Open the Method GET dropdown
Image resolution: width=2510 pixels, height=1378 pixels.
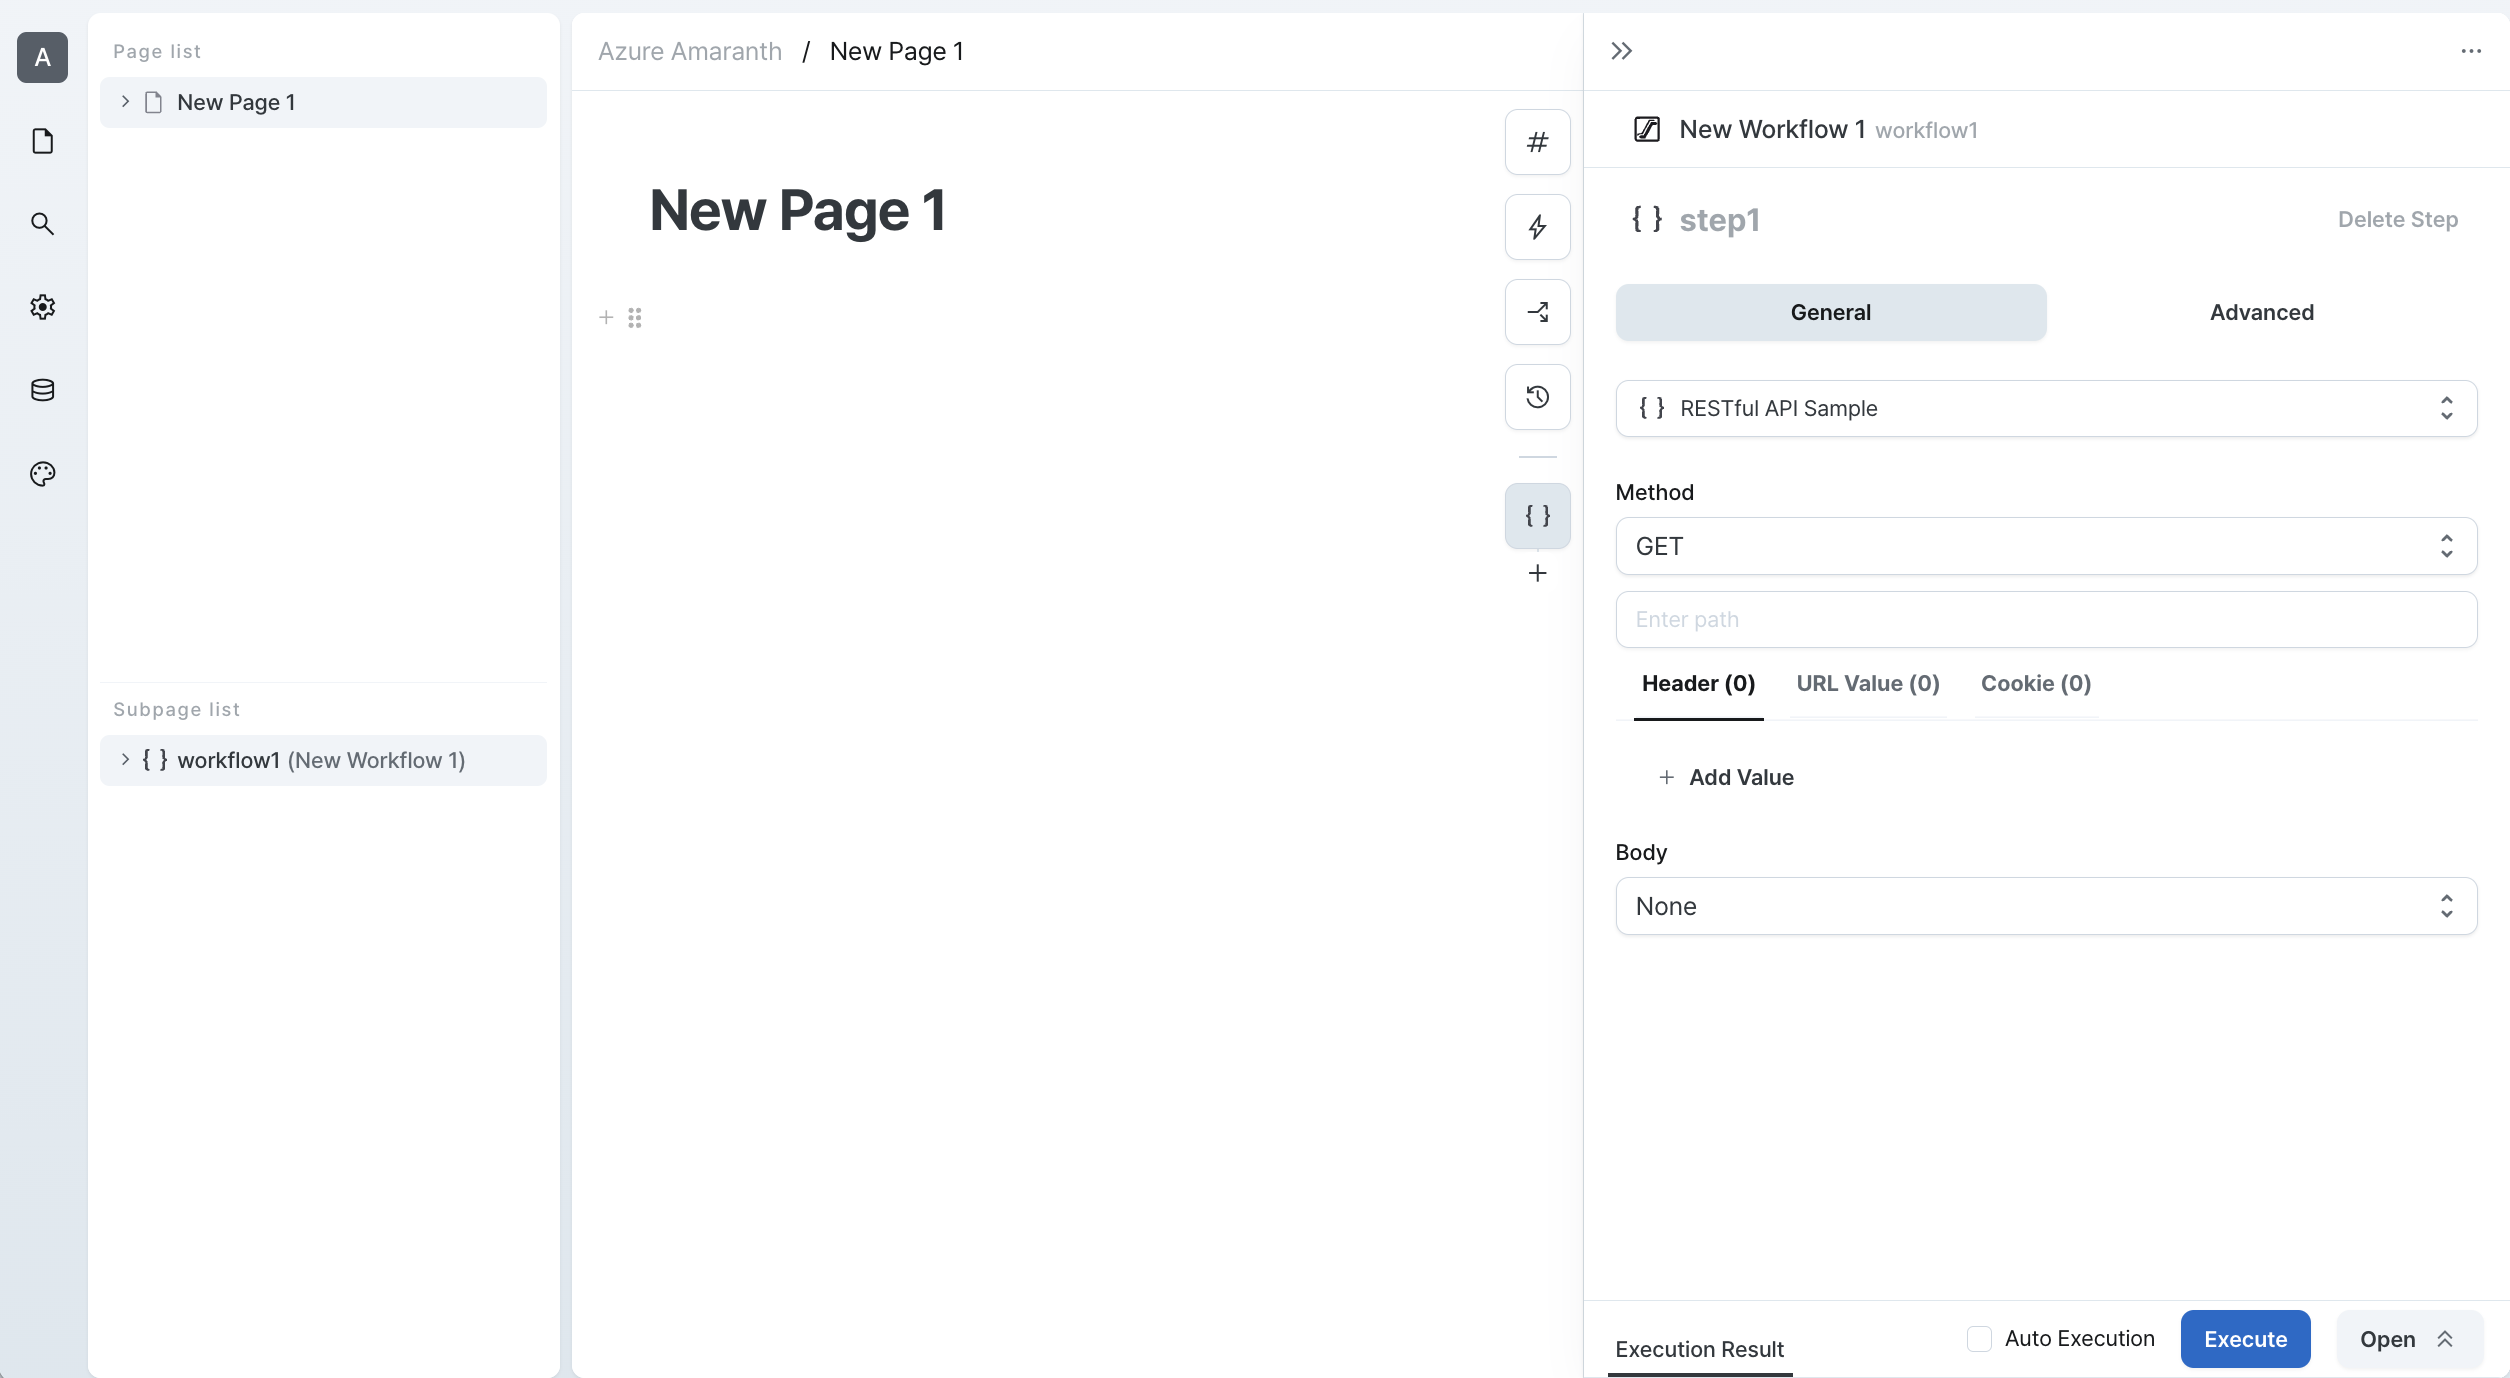pyautogui.click(x=2046, y=546)
